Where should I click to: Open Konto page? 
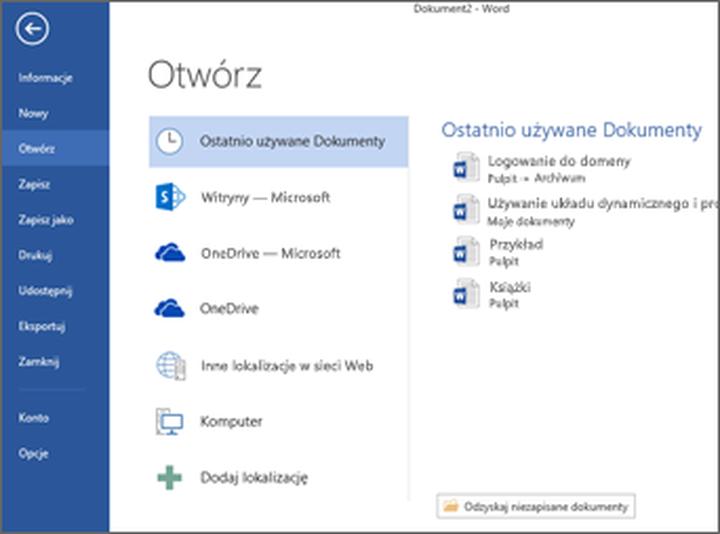(34, 418)
